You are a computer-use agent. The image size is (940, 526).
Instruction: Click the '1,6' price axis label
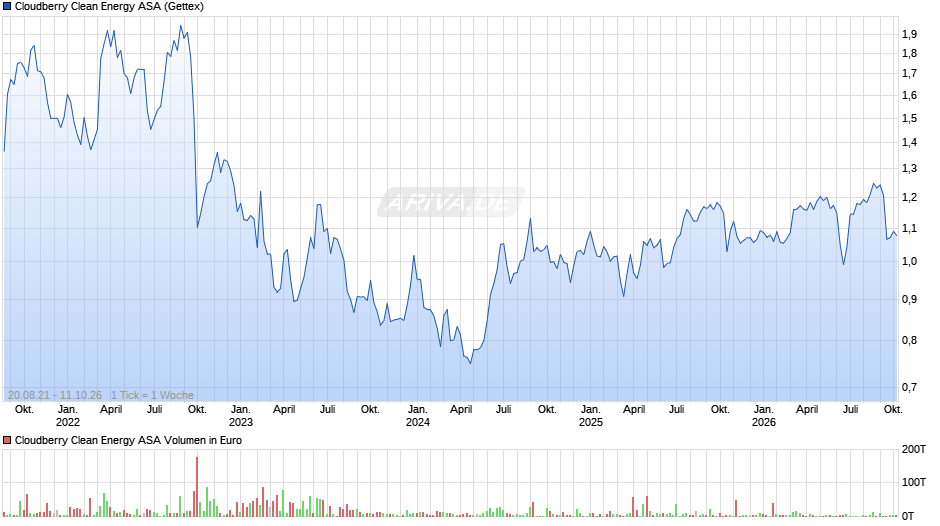pyautogui.click(x=909, y=95)
